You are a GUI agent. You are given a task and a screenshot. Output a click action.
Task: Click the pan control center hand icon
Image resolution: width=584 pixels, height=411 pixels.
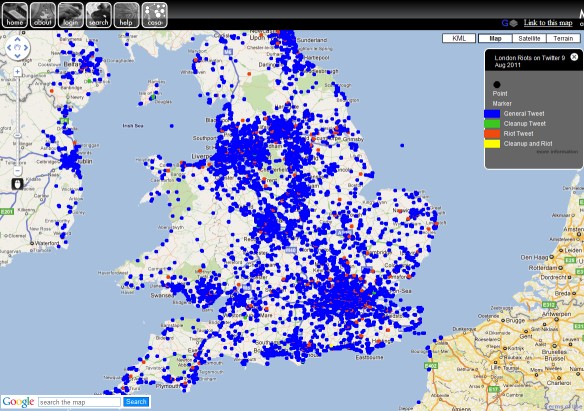click(x=18, y=48)
